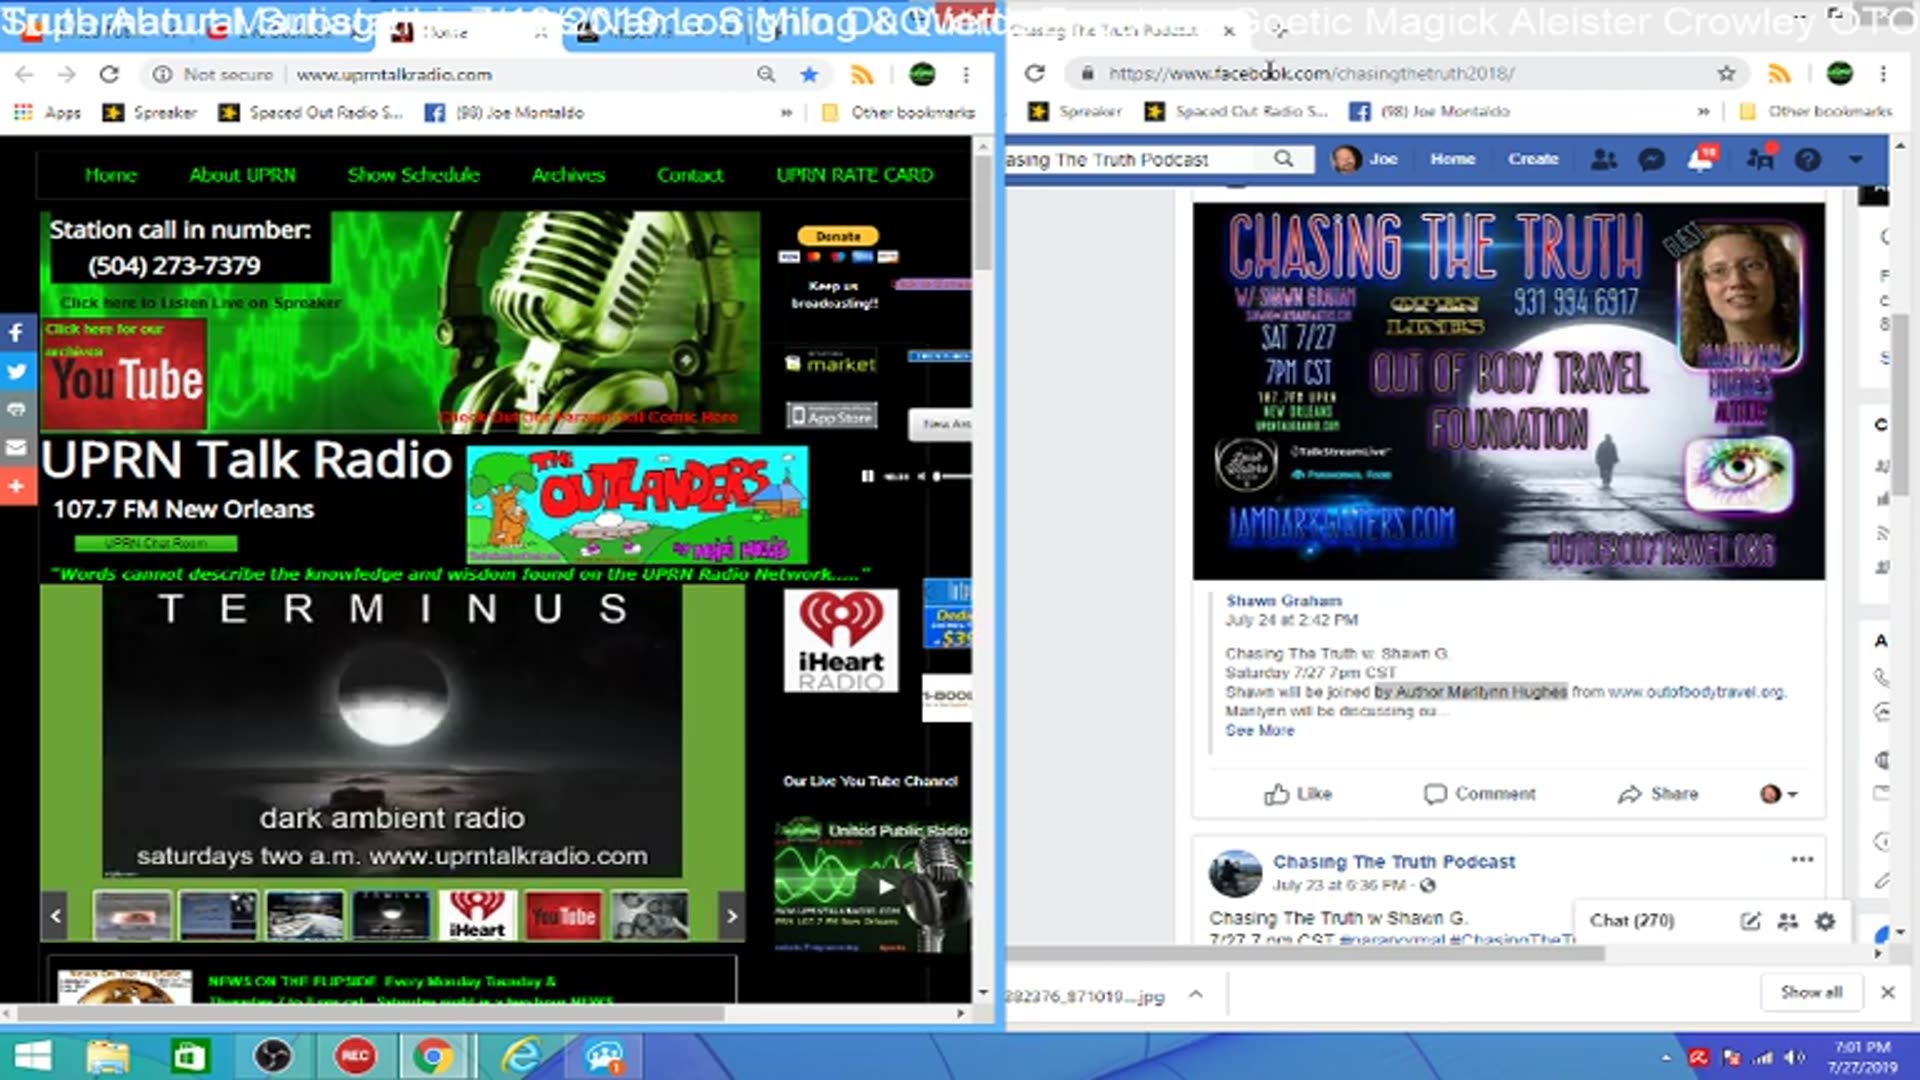This screenshot has width=1920, height=1080.
Task: Open the UPRN Chat Room button
Action: pos(156,544)
